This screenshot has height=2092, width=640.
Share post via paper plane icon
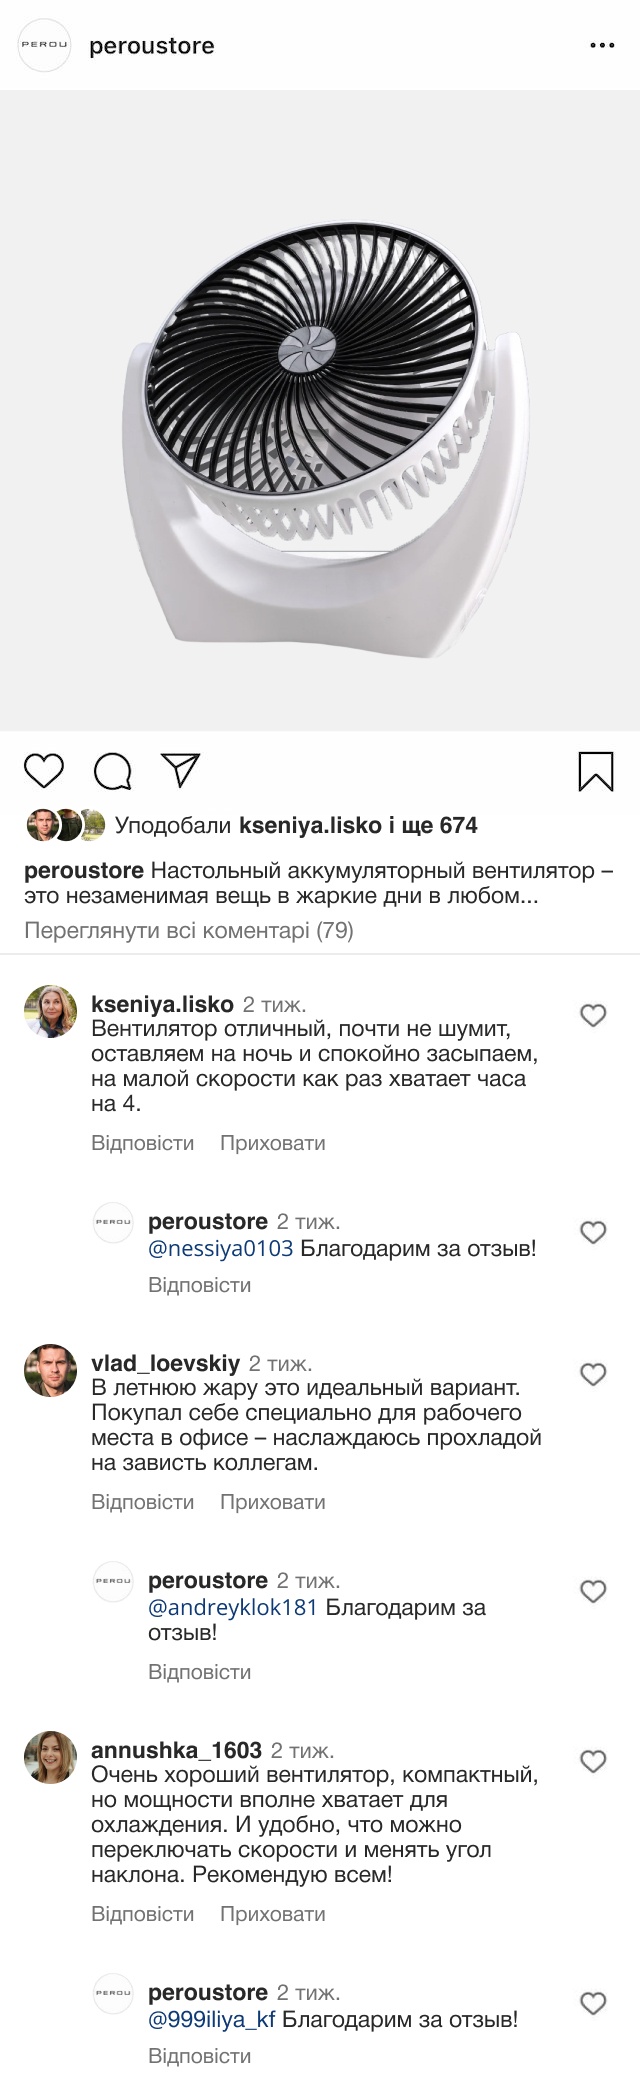pyautogui.click(x=181, y=770)
